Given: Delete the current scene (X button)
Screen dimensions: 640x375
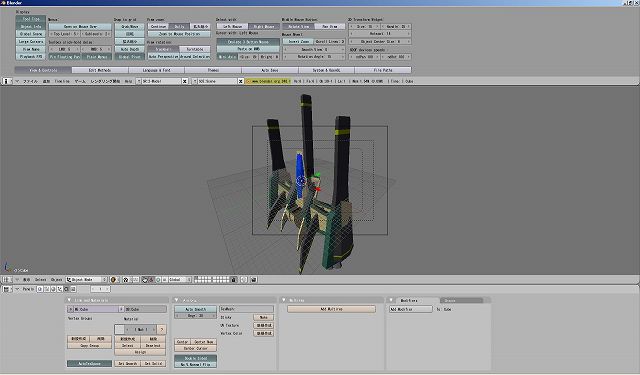Looking at the screenshot, I should (x=240, y=81).
